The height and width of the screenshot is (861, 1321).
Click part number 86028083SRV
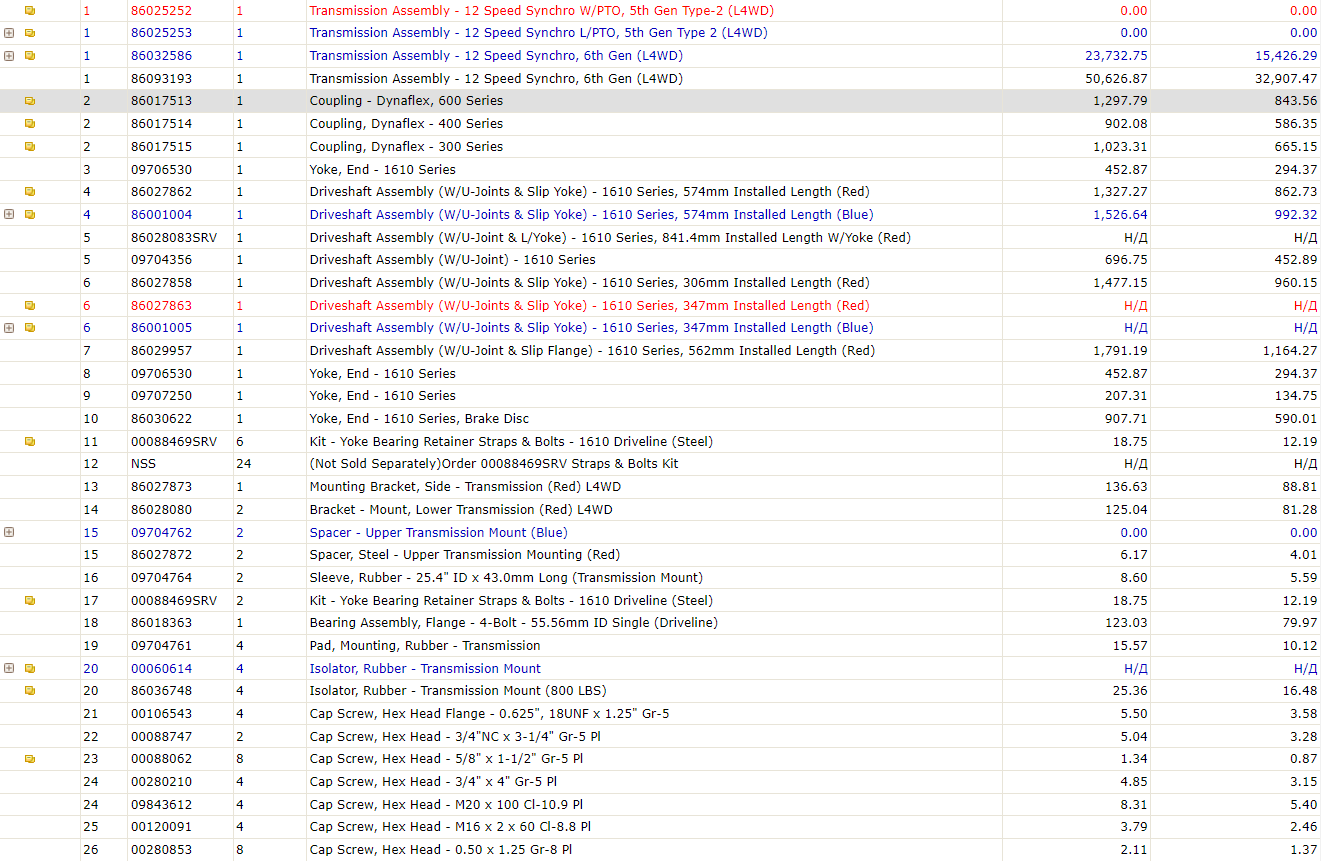tap(173, 237)
